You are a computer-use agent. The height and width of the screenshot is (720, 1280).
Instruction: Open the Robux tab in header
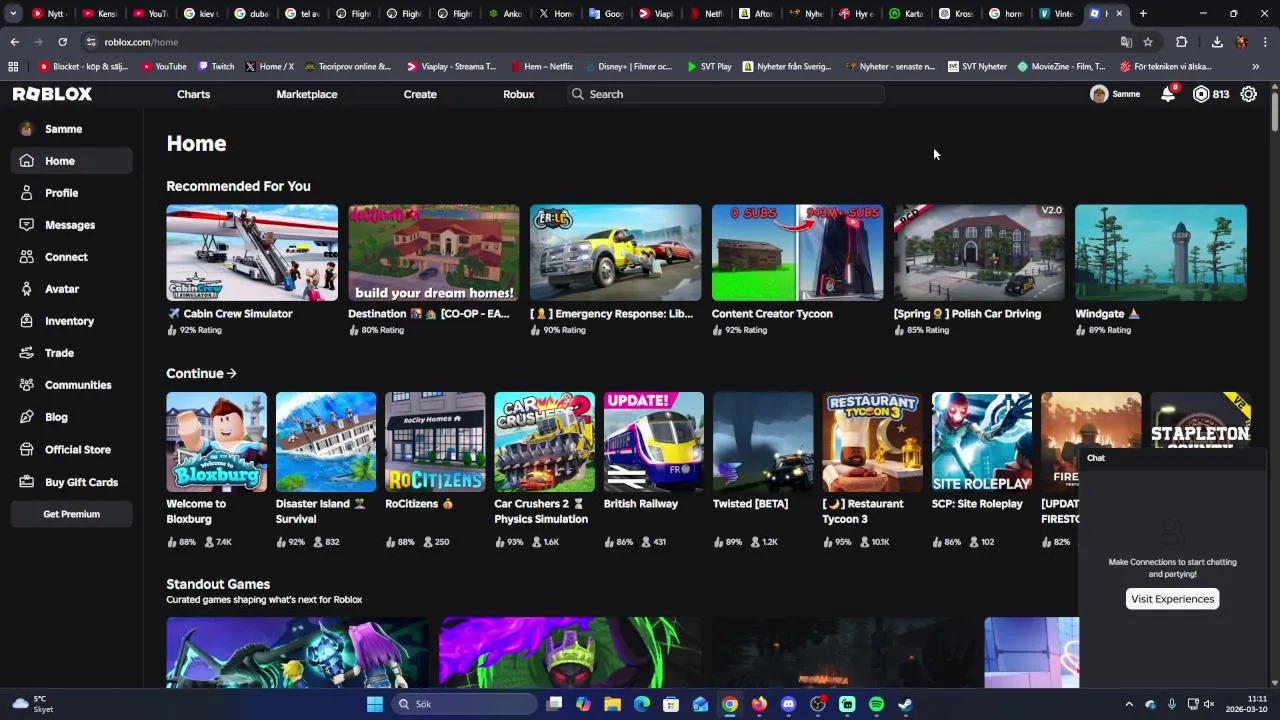pos(519,94)
